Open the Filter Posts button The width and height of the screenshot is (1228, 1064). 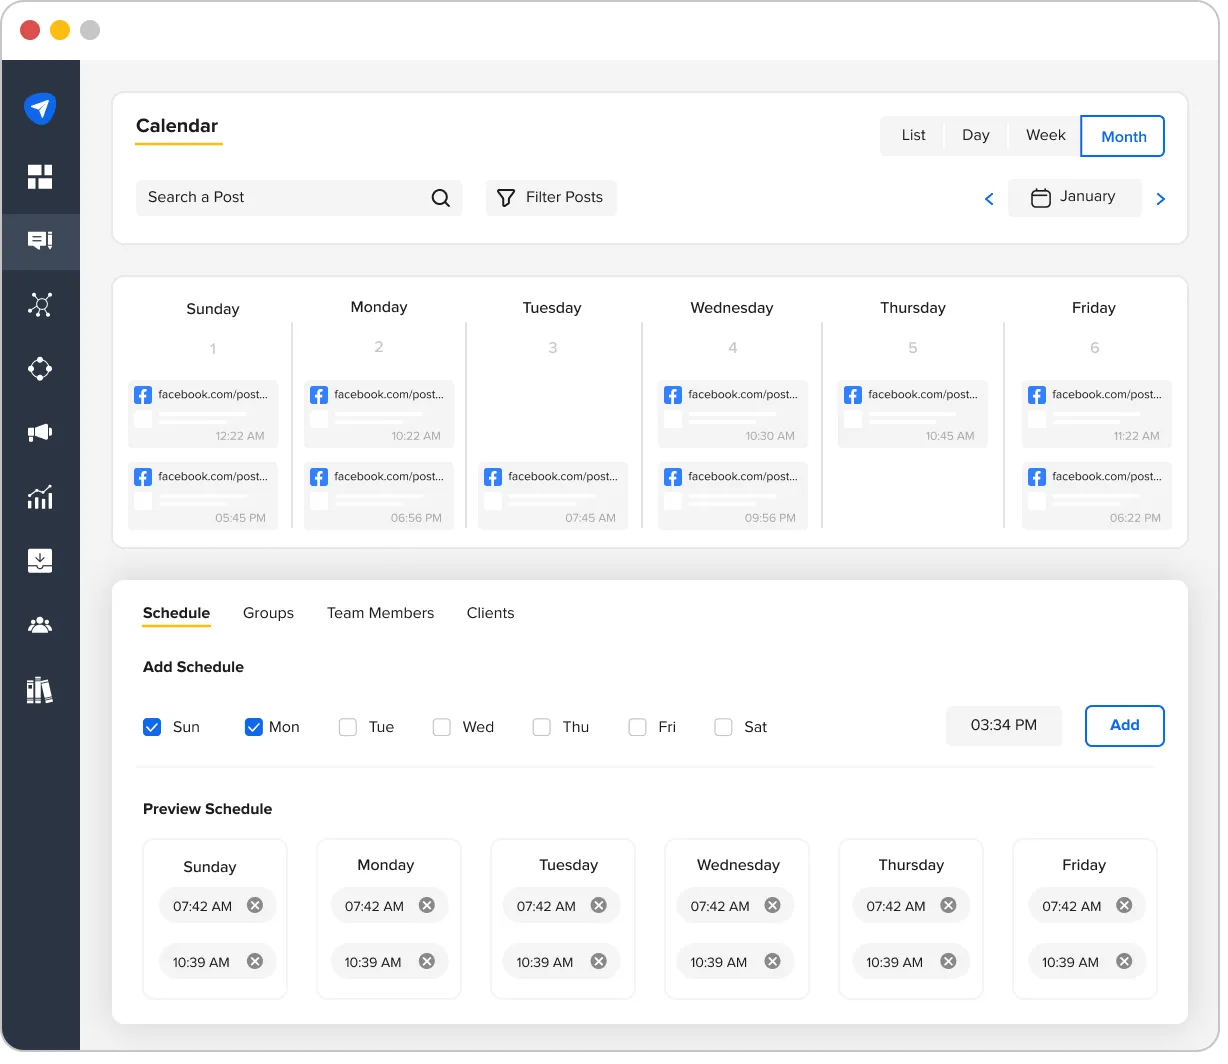click(x=551, y=197)
